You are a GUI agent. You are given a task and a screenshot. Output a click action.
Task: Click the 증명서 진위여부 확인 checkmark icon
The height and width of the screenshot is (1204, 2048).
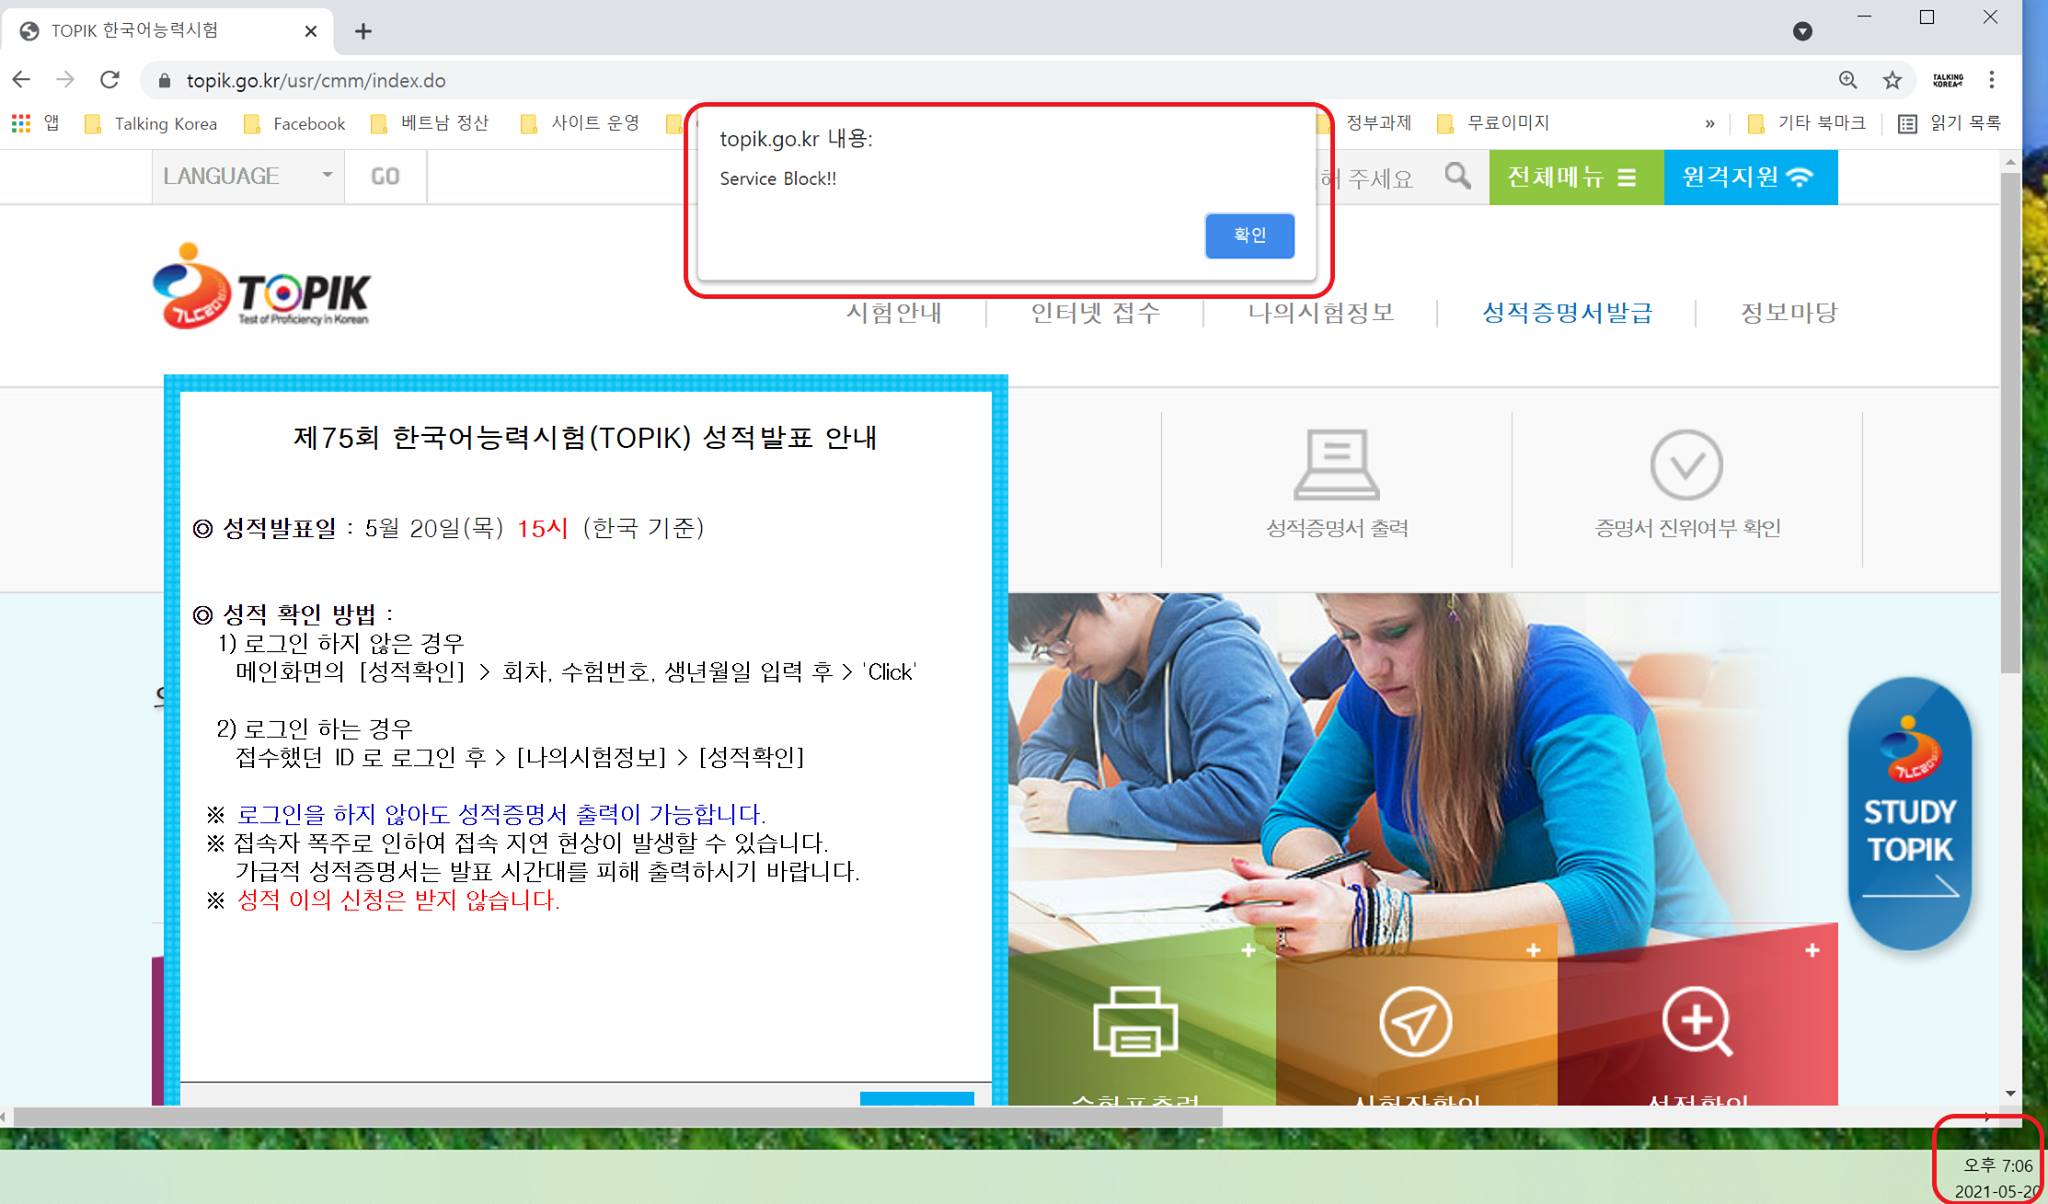[1687, 465]
